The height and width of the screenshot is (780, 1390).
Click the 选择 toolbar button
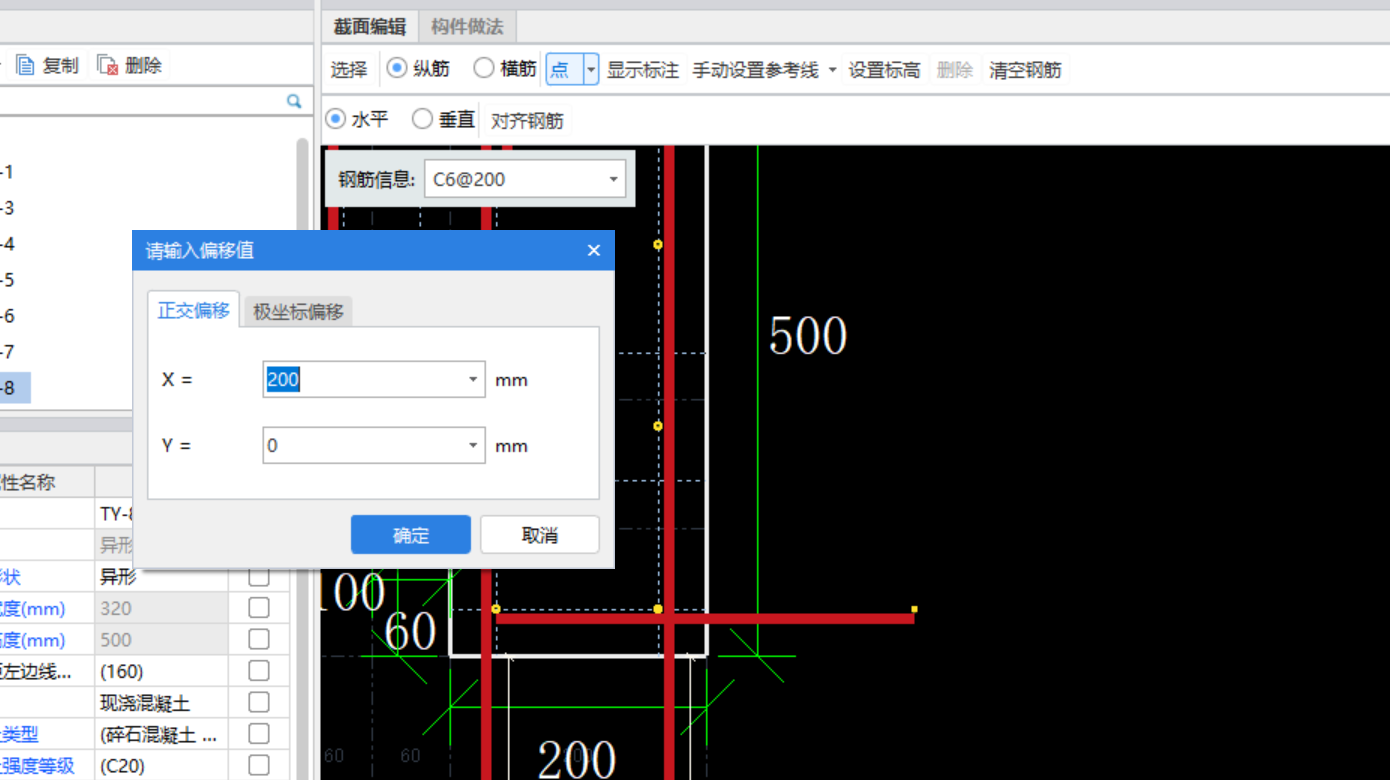[349, 70]
